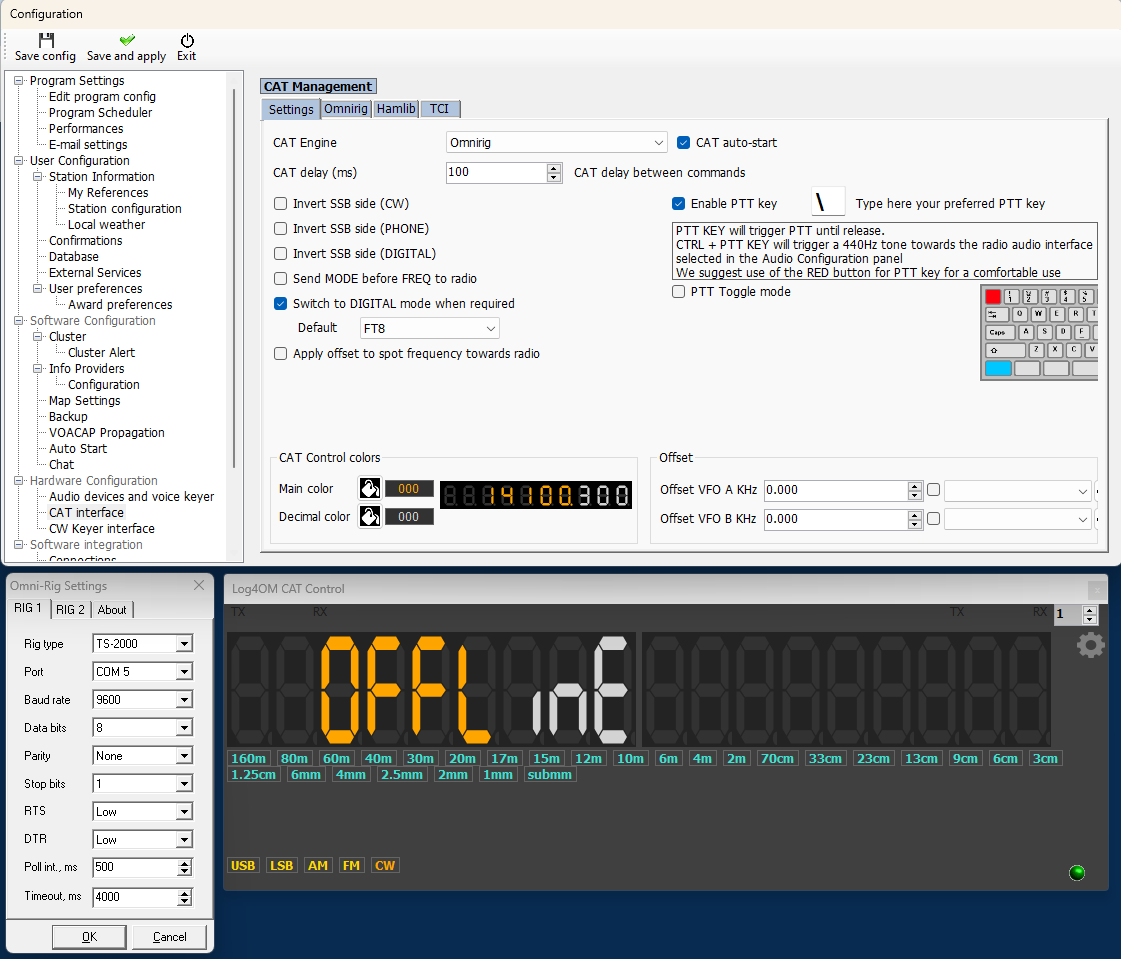Enable Invert SSB side (CW)

click(x=281, y=203)
